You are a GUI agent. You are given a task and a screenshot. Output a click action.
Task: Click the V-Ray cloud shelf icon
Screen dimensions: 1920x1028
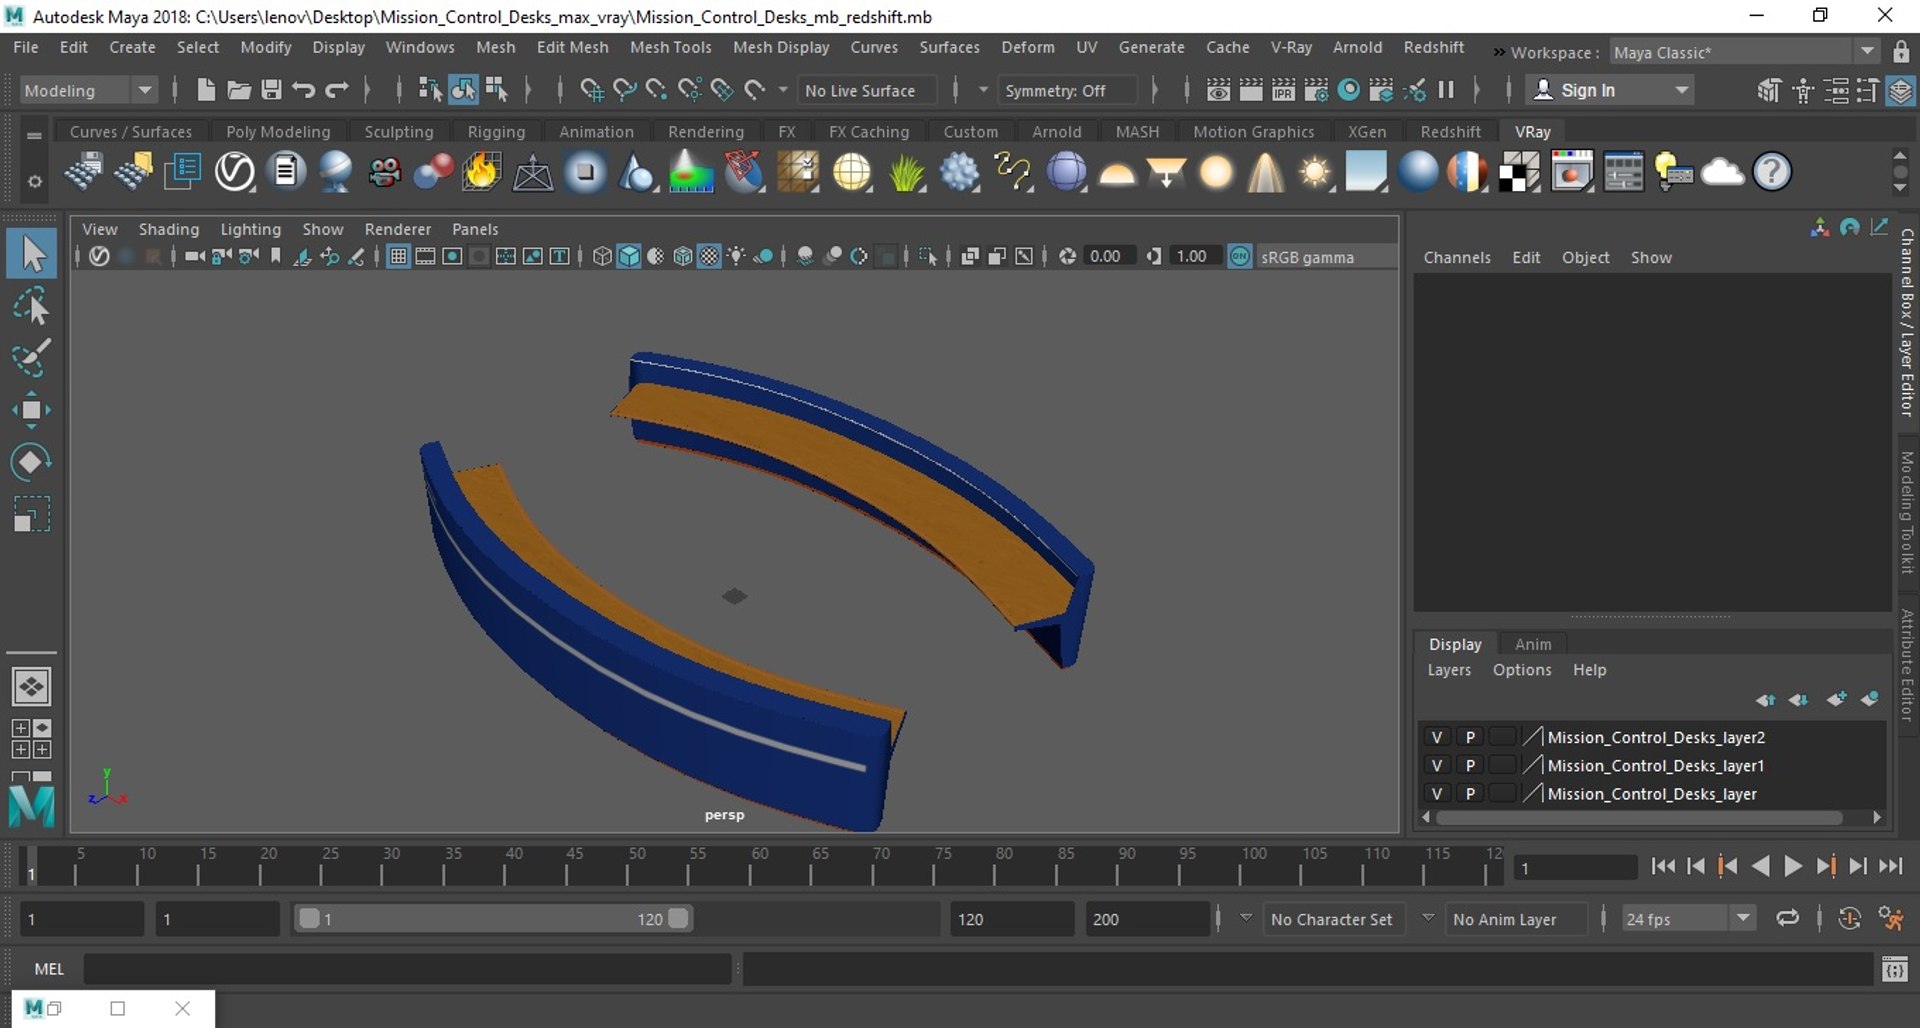pos(1722,172)
